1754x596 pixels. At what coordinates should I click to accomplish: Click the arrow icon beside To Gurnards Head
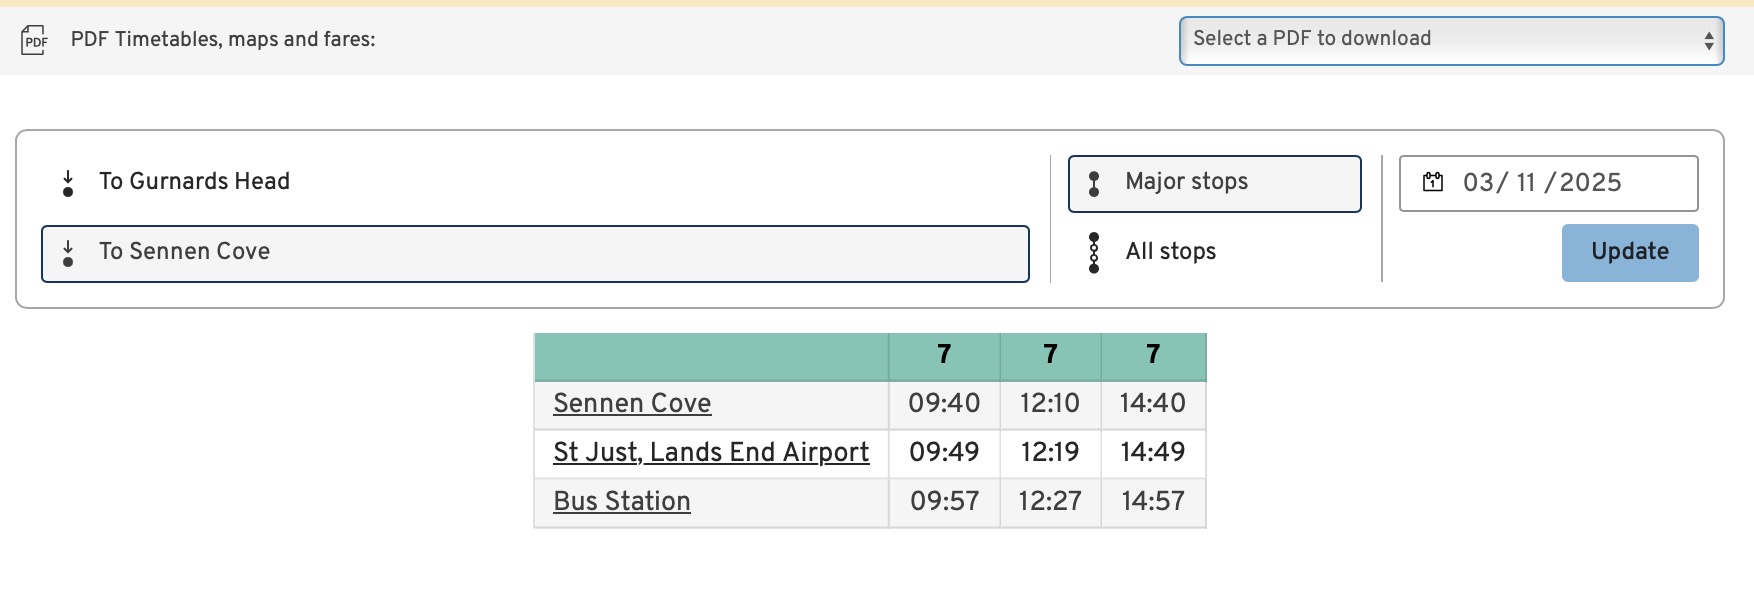[x=68, y=183]
